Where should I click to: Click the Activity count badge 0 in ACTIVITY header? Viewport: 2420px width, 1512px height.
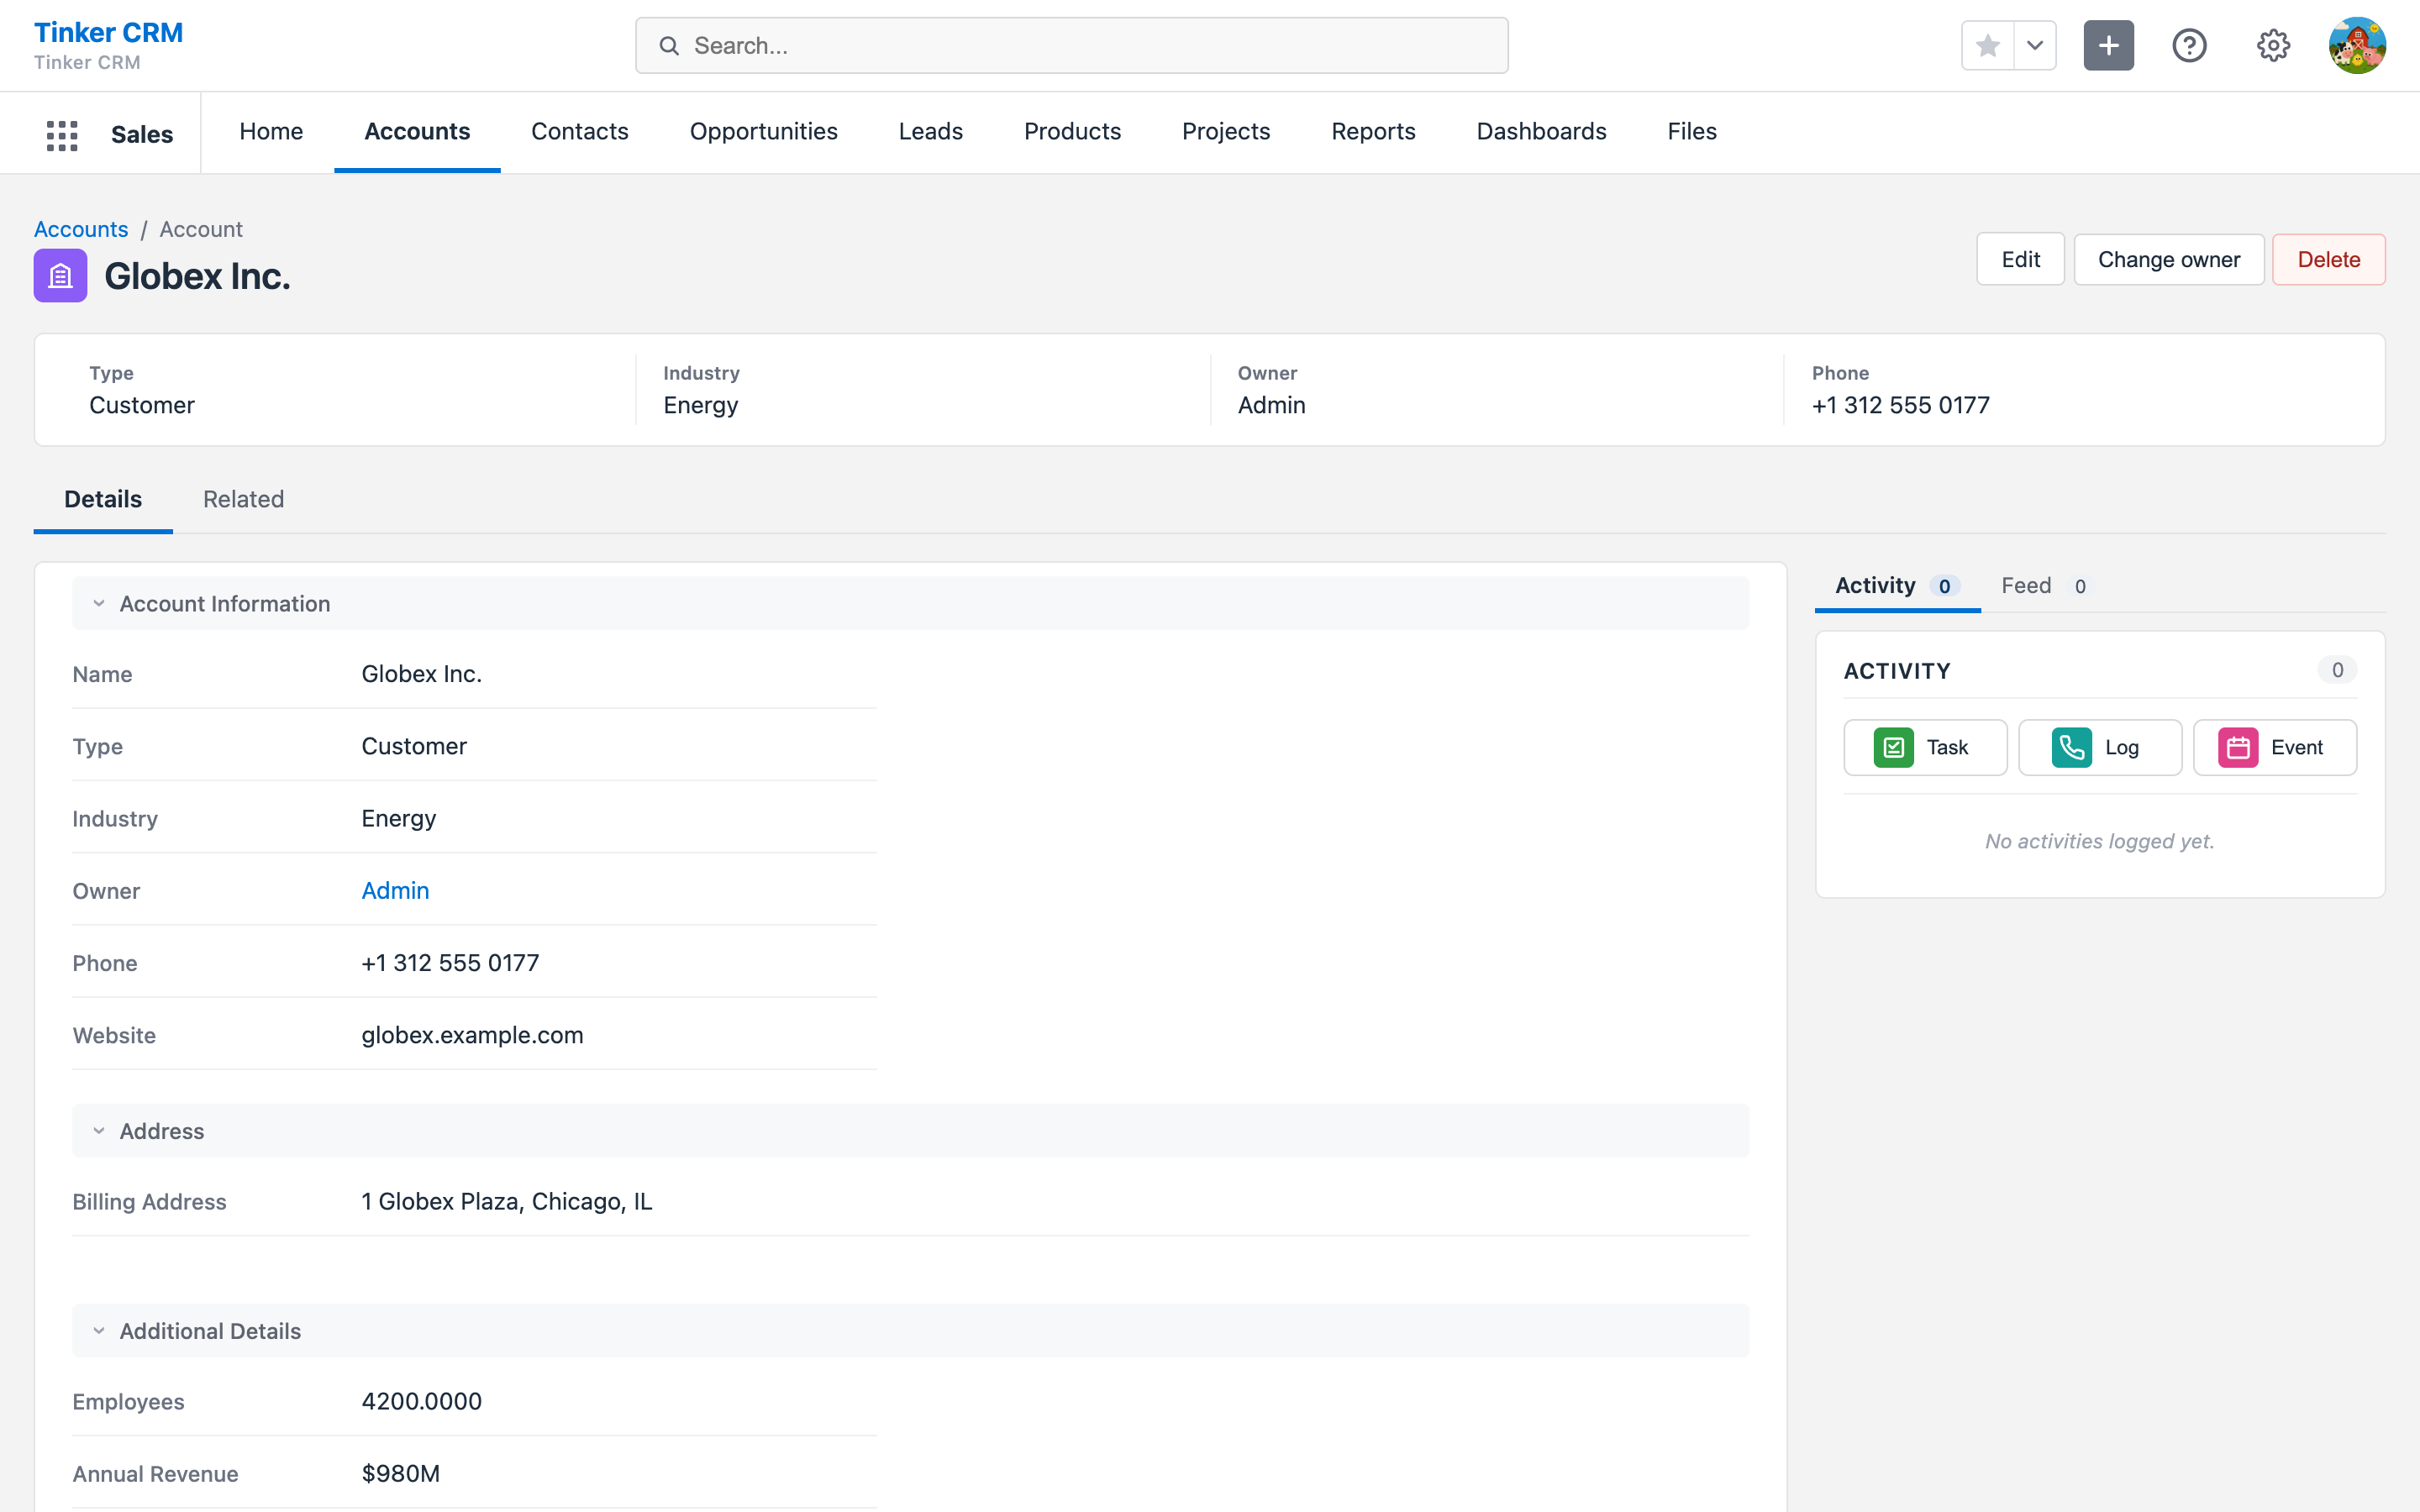click(2337, 670)
